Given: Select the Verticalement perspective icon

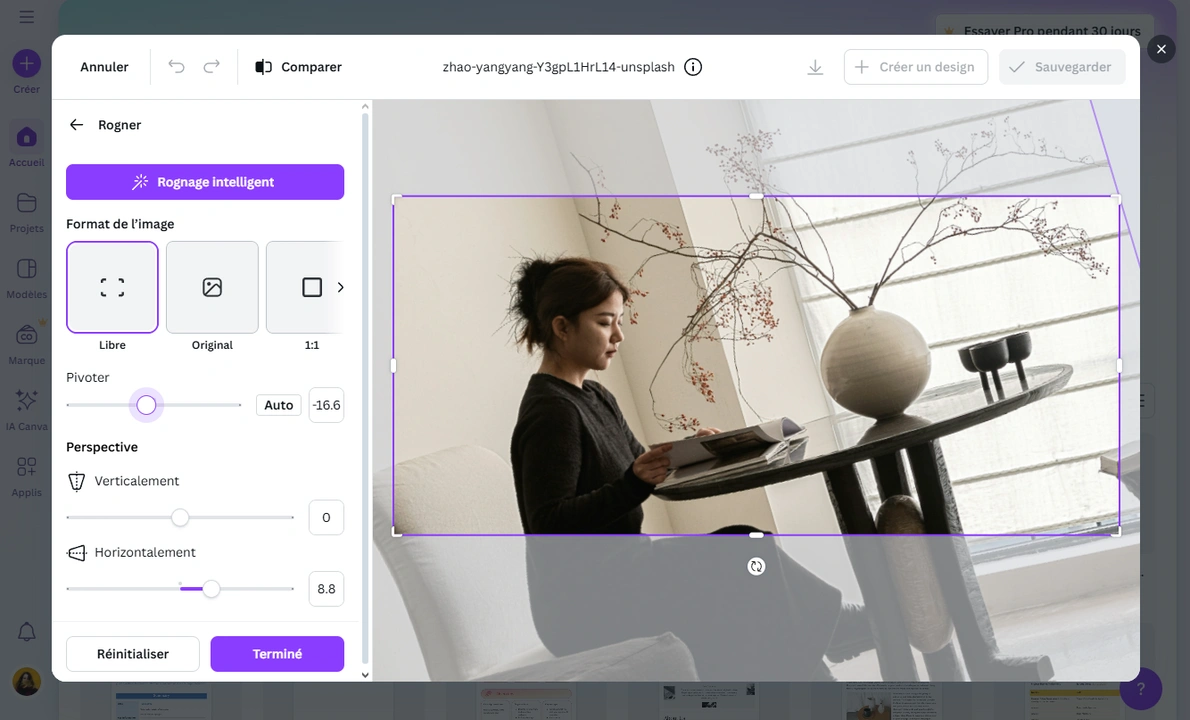Looking at the screenshot, I should (76, 481).
